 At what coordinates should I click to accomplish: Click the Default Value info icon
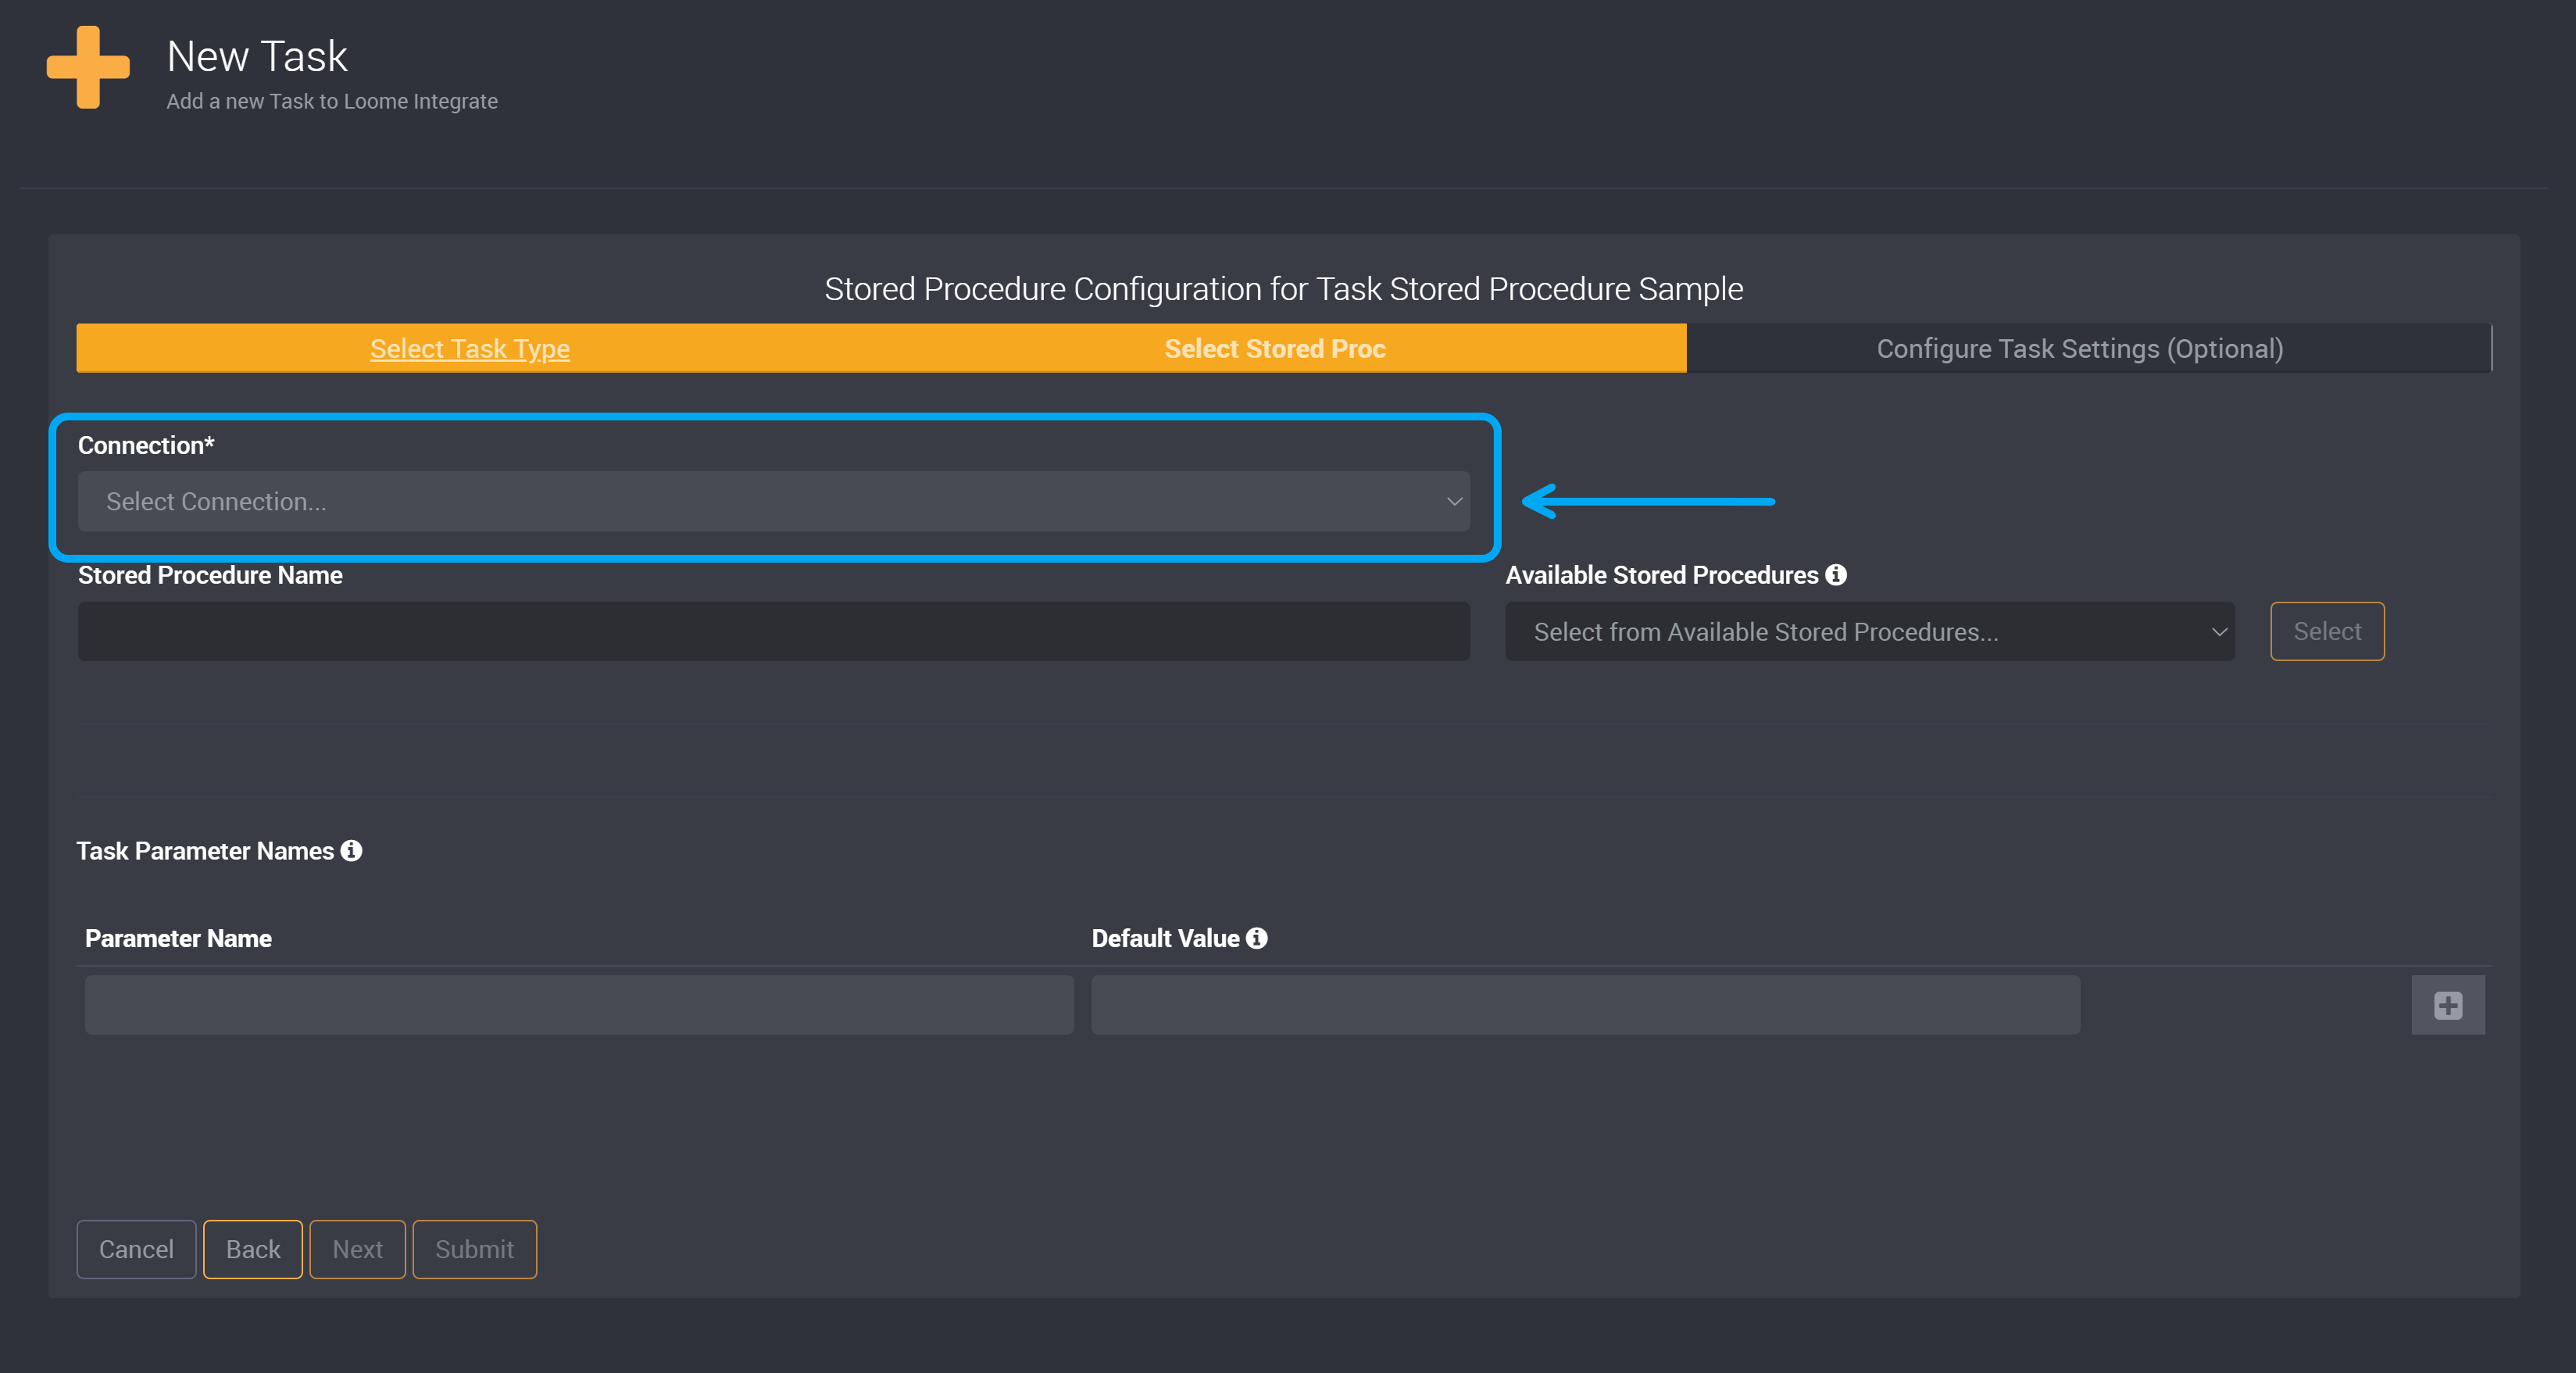point(1257,938)
